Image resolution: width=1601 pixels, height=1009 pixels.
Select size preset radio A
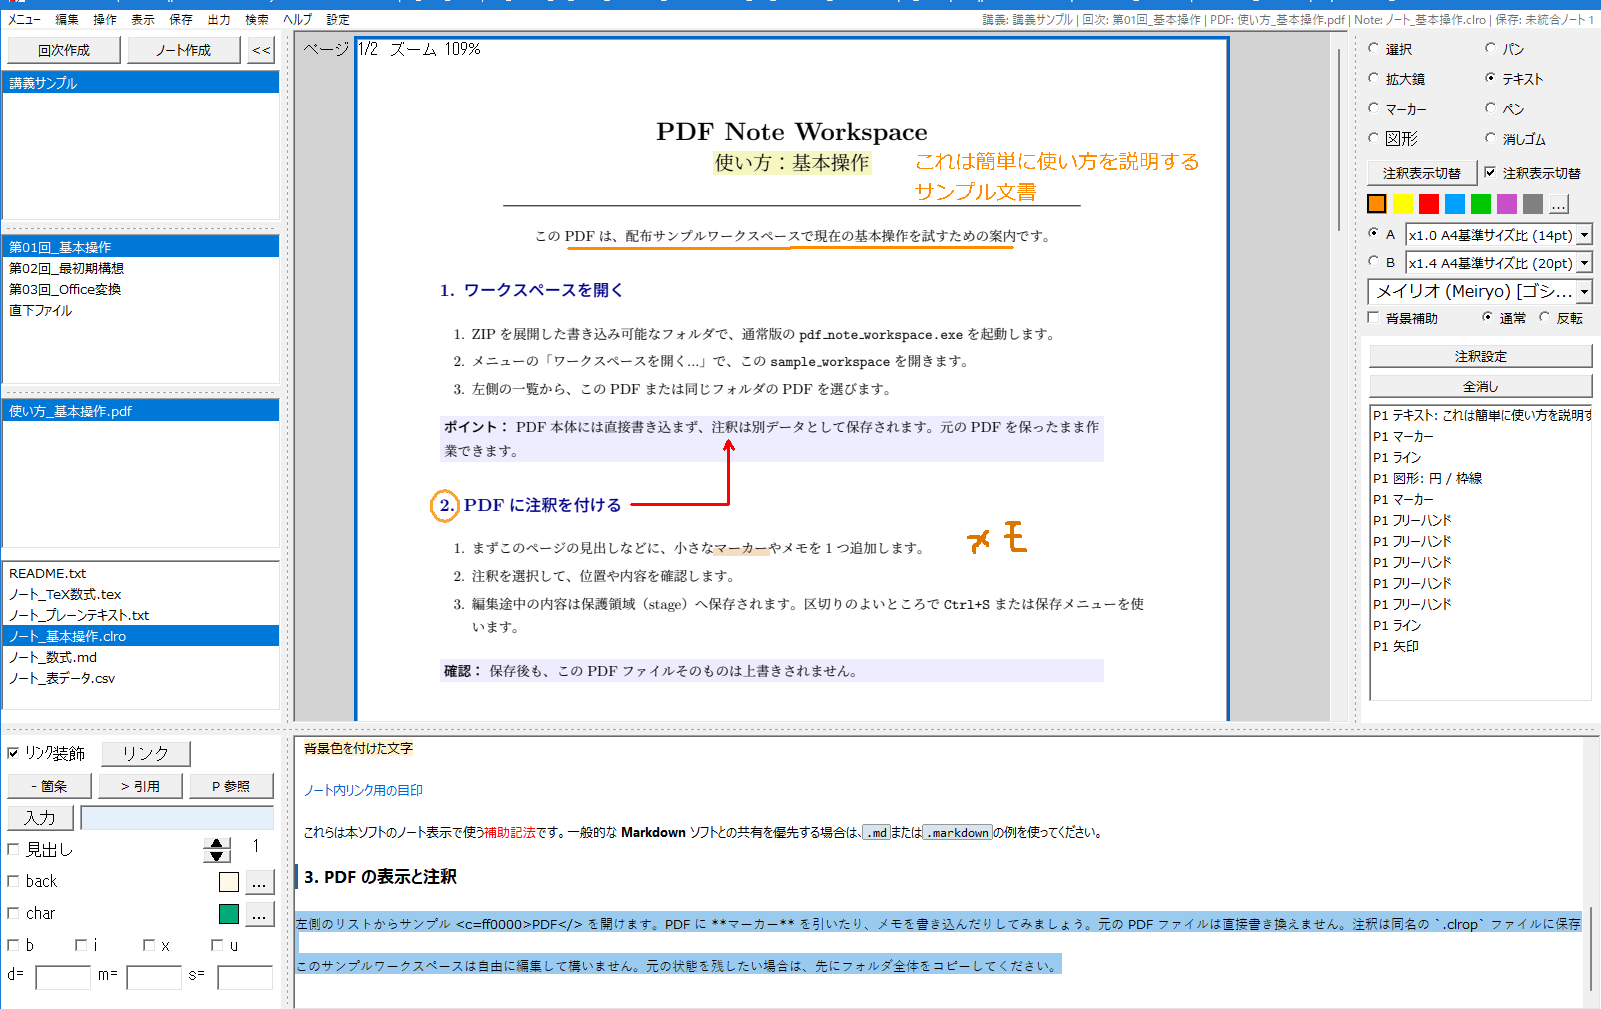(1374, 233)
